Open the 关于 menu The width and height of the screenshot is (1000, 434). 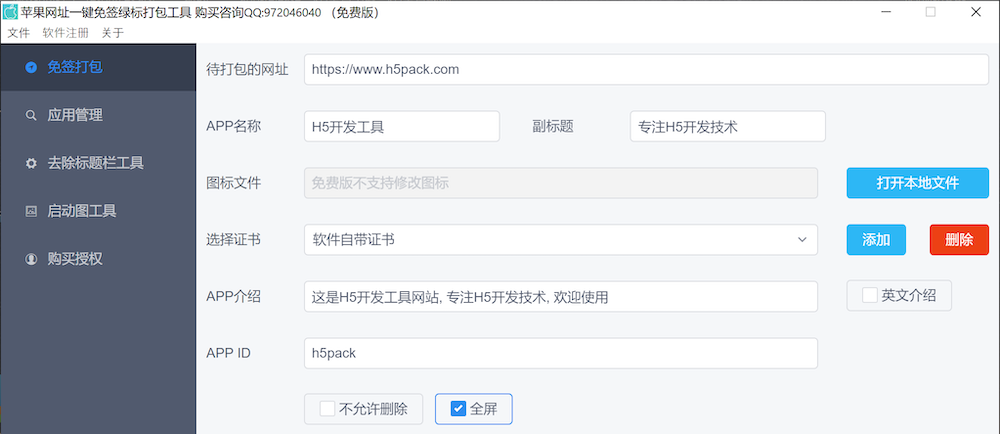coord(112,33)
